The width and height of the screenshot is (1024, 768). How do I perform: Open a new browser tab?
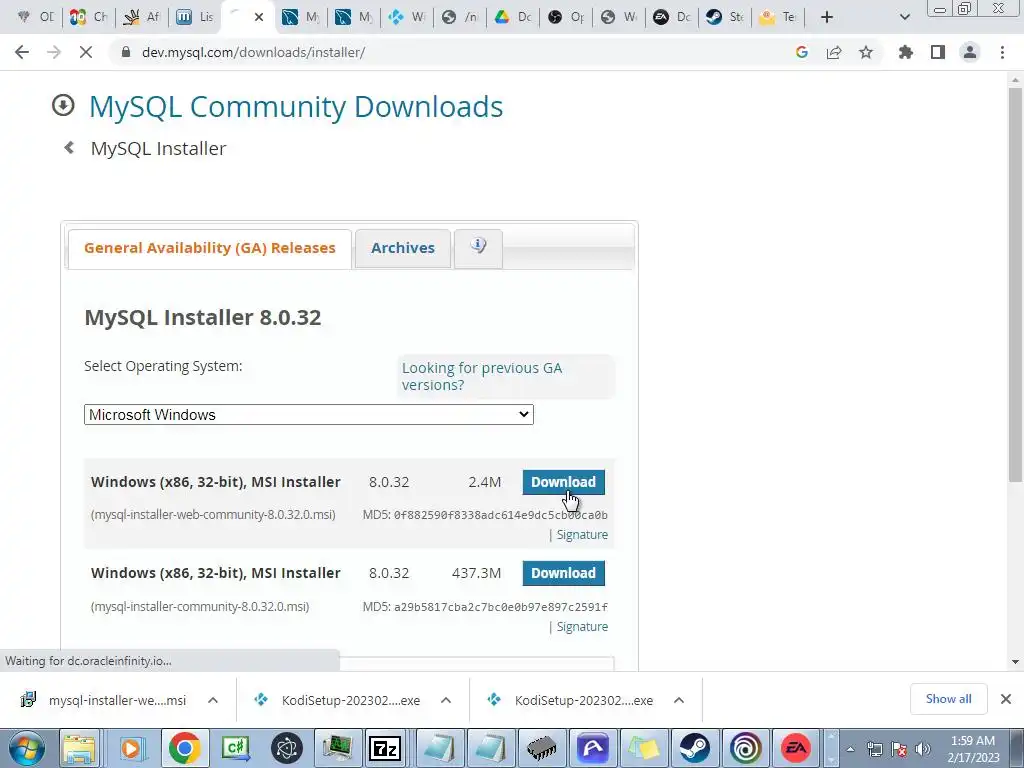coord(827,17)
